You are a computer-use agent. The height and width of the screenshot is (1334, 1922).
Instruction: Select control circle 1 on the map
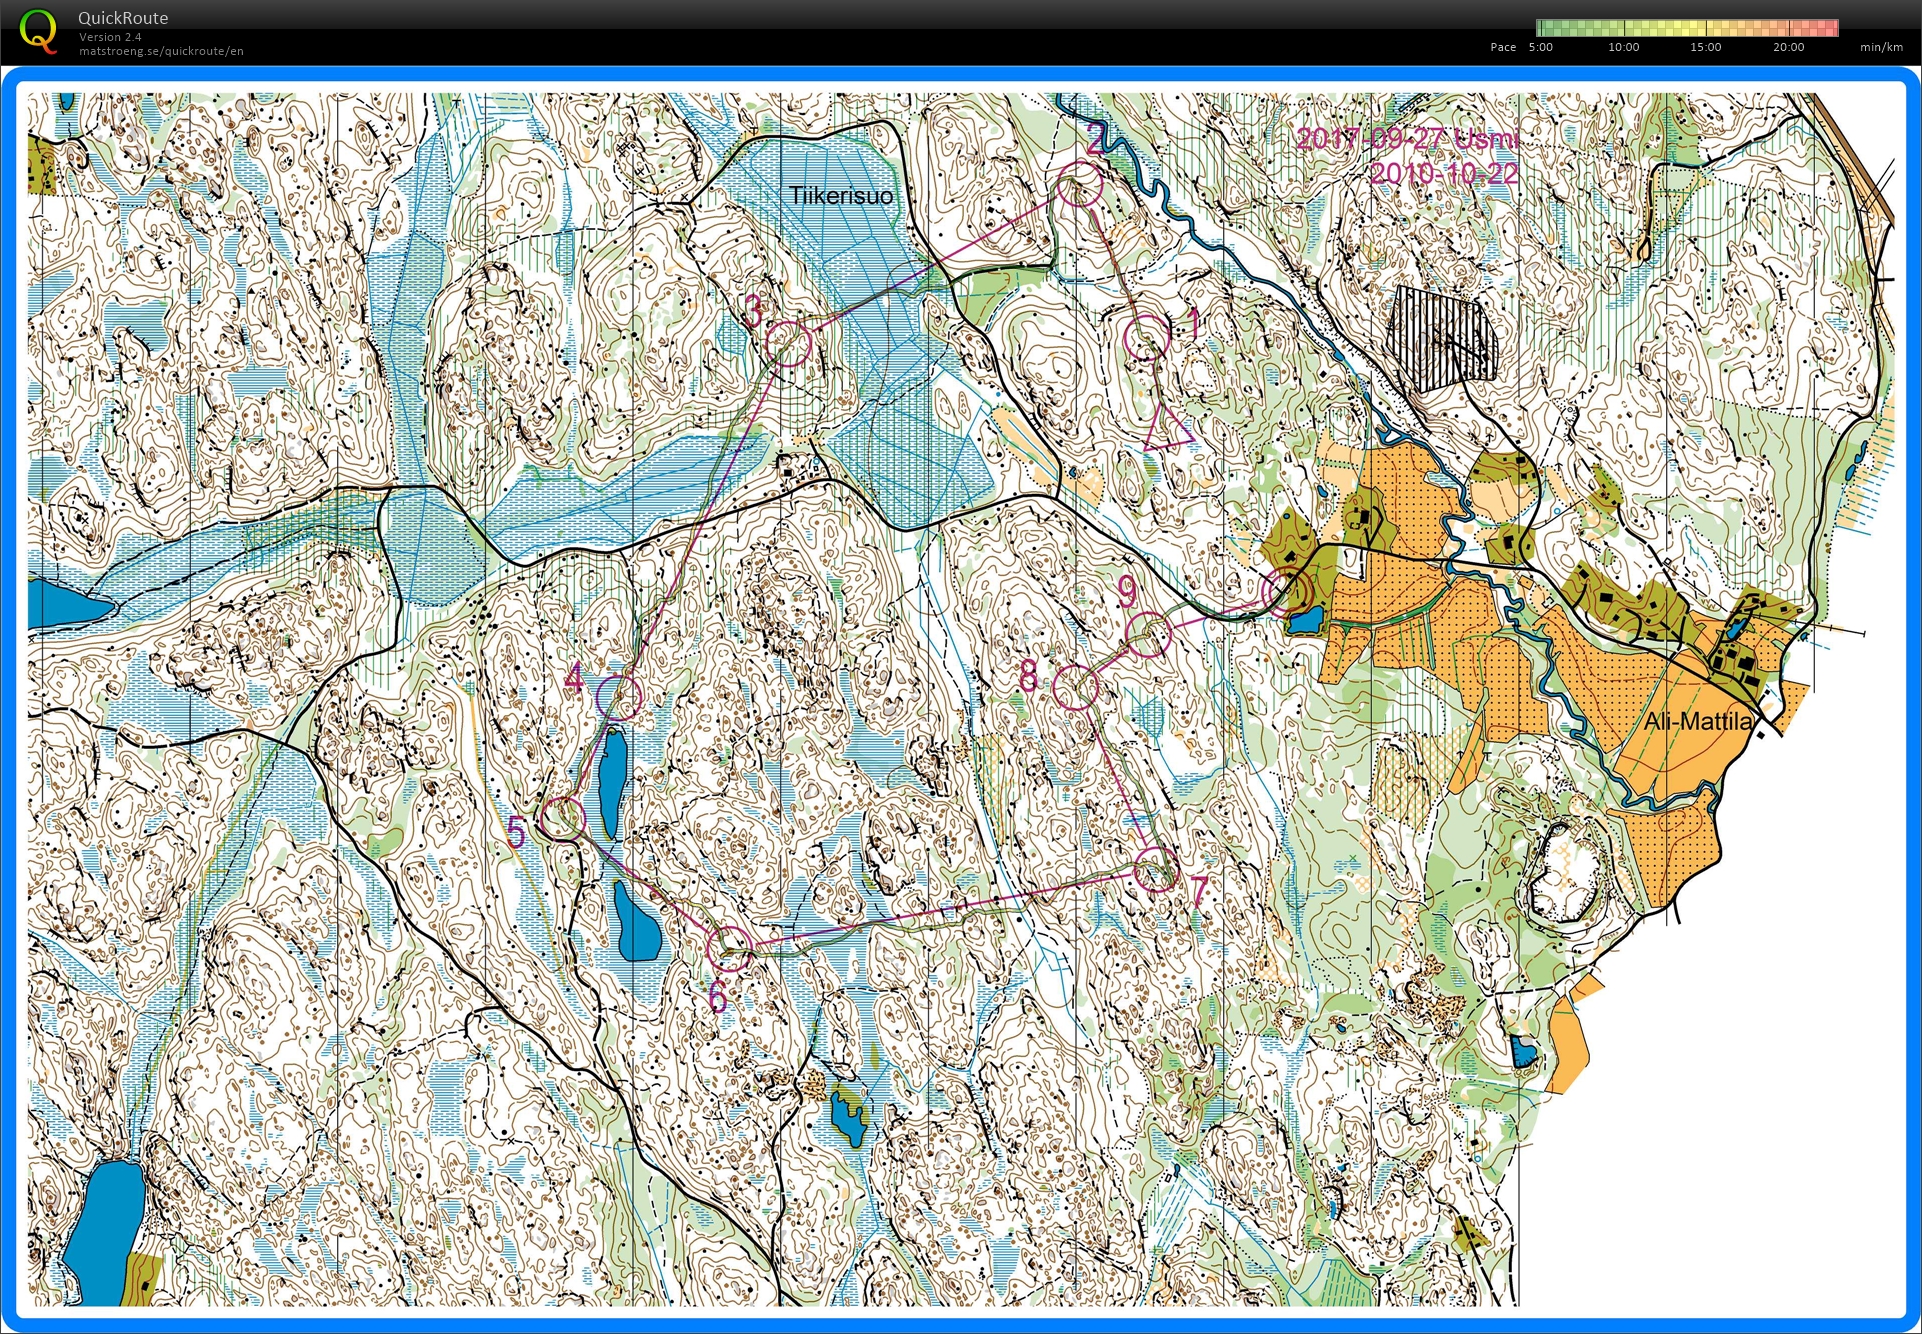[1146, 337]
